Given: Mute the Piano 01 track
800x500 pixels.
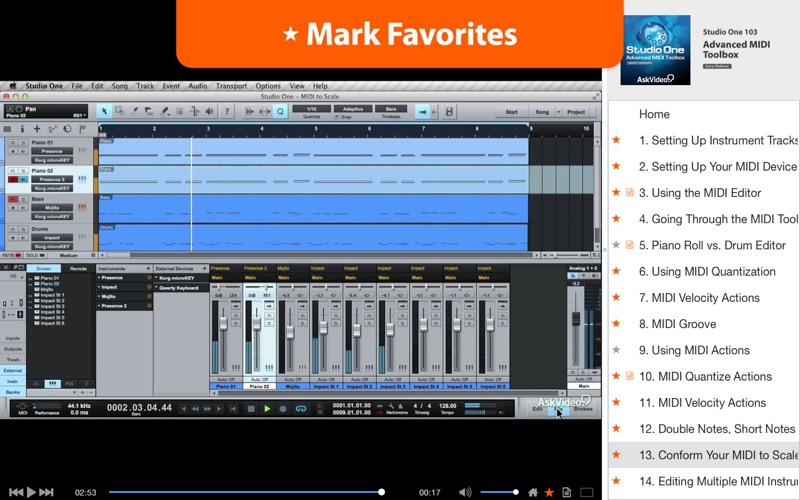Looking at the screenshot, I should click(x=13, y=143).
